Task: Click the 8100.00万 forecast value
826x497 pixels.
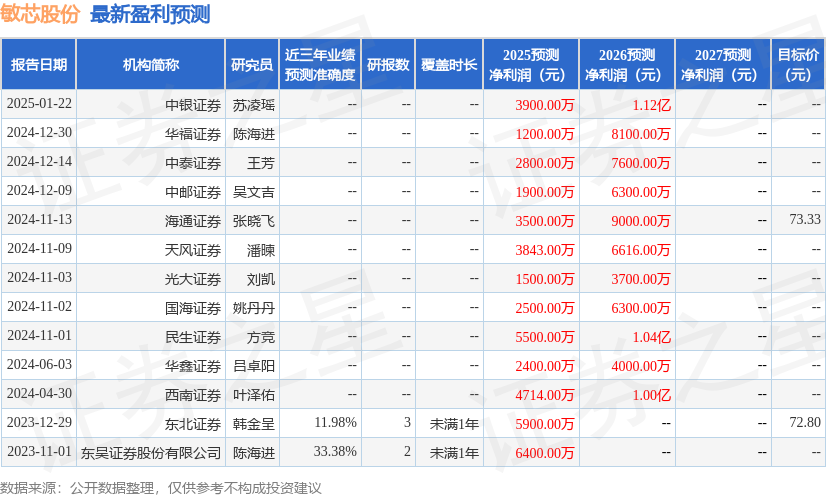Action: point(641,134)
